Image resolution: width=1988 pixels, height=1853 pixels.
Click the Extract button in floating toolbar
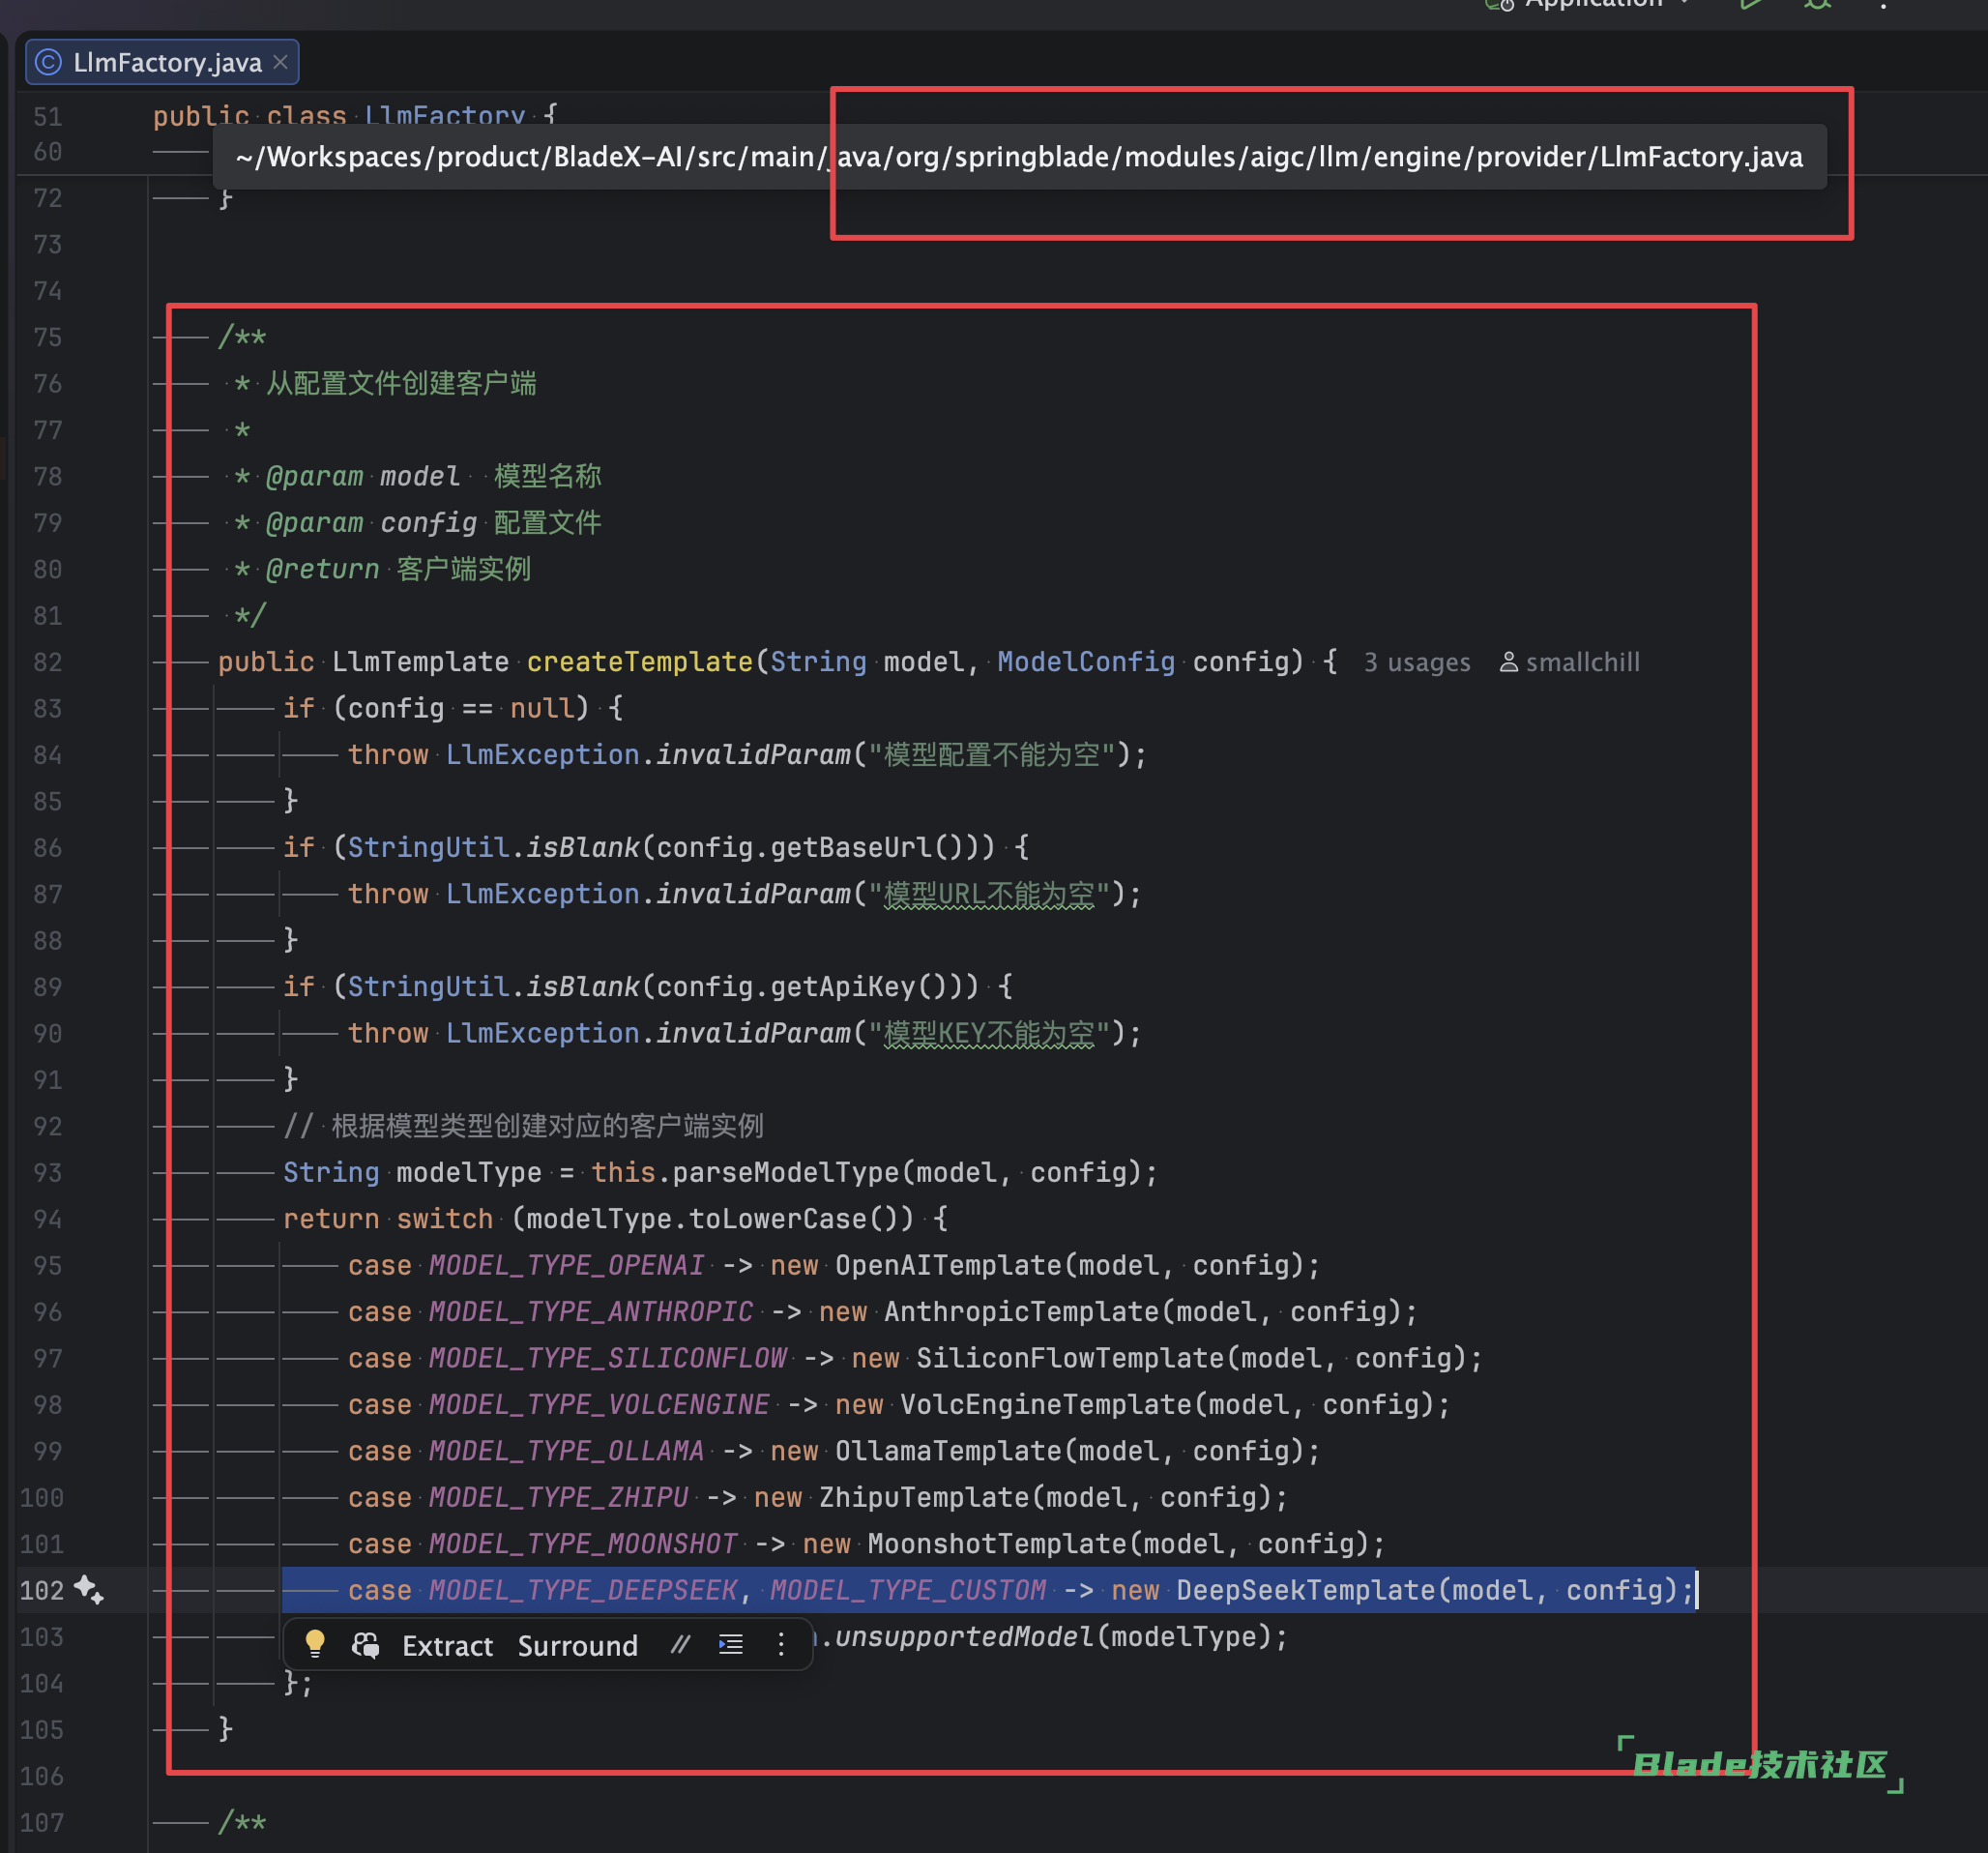tap(447, 1645)
